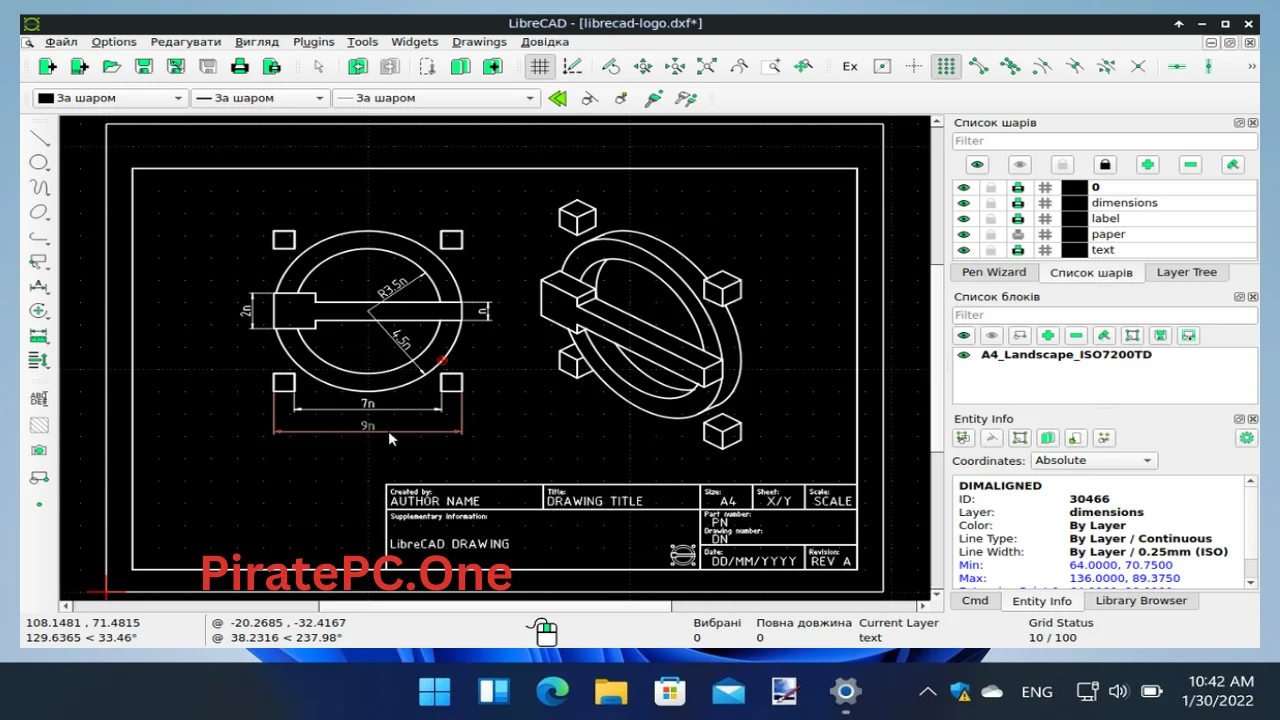Select the Line tool in the left toolbar

[x=39, y=138]
